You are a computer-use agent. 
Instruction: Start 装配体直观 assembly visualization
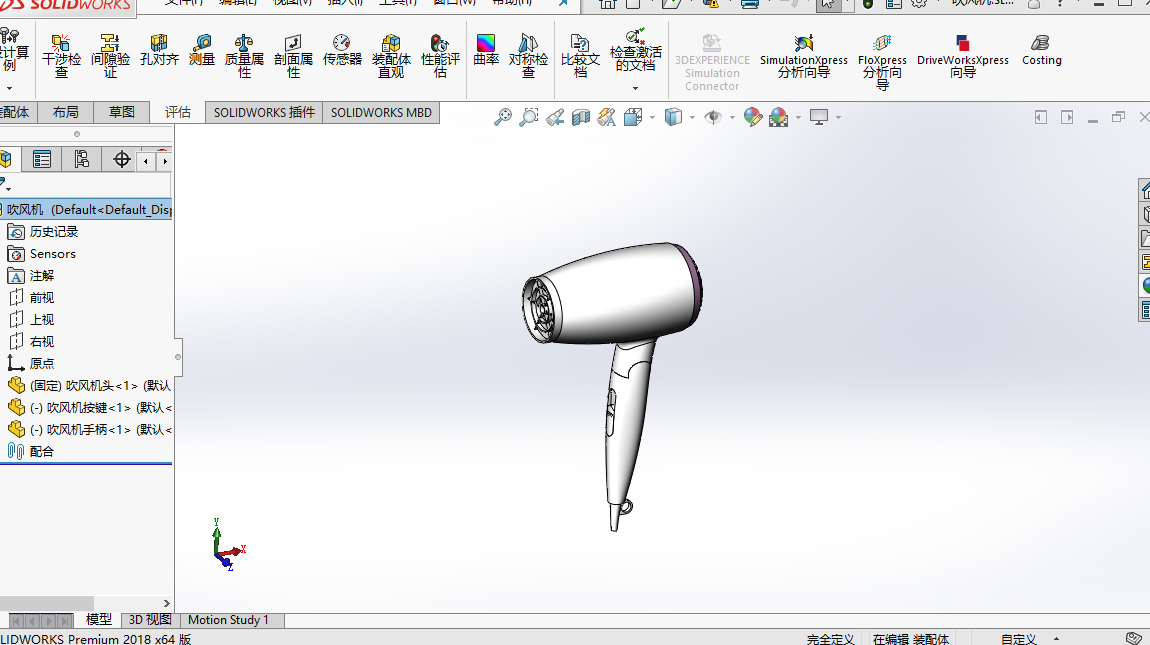point(391,55)
